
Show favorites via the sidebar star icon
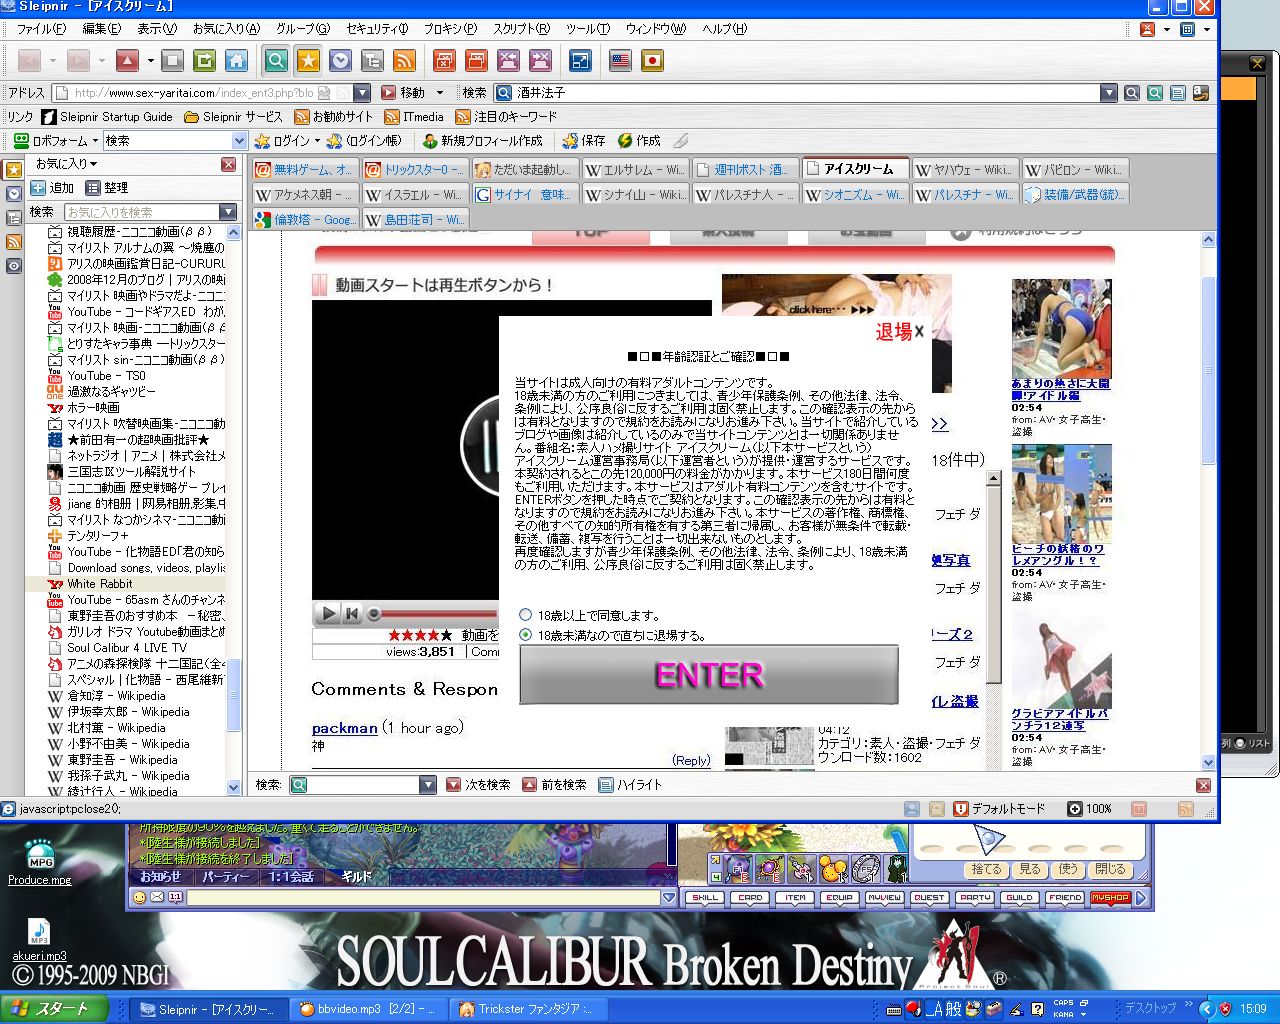point(14,170)
